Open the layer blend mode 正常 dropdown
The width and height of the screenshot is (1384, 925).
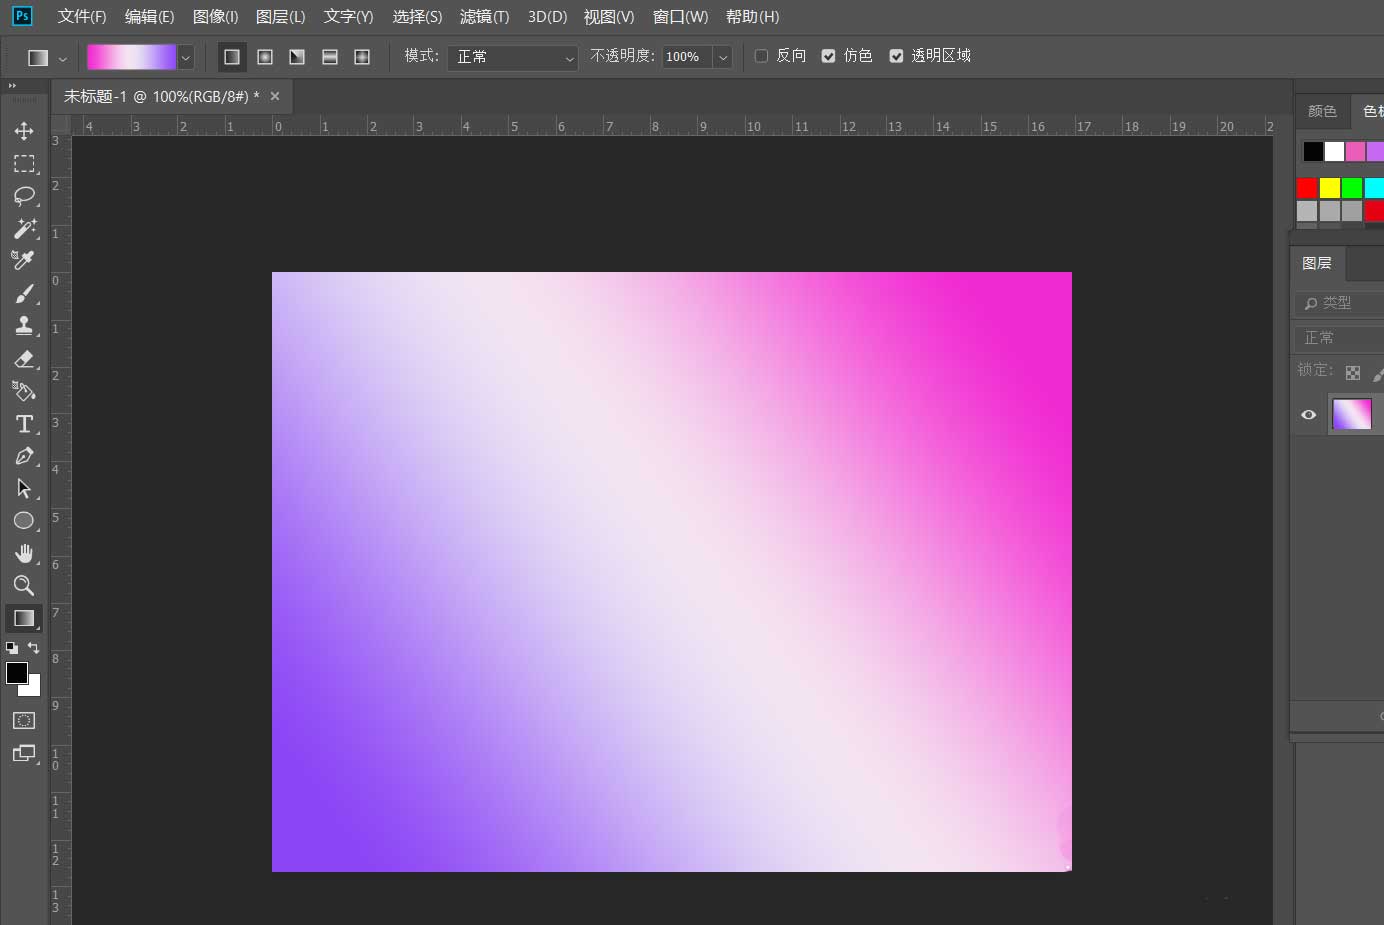(x=1339, y=337)
